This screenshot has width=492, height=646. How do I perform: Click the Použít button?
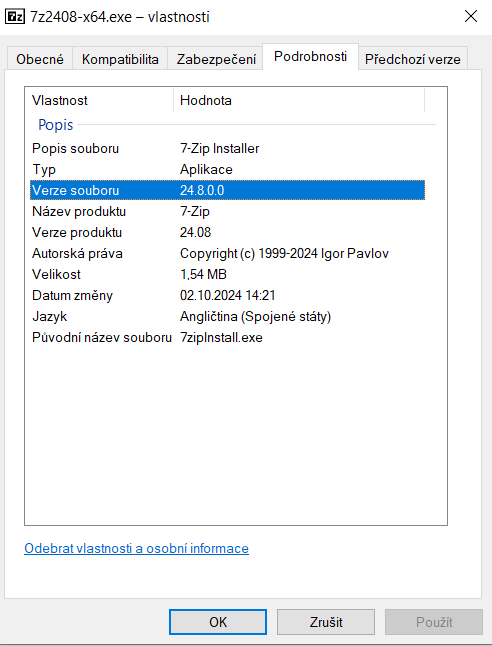pos(434,622)
